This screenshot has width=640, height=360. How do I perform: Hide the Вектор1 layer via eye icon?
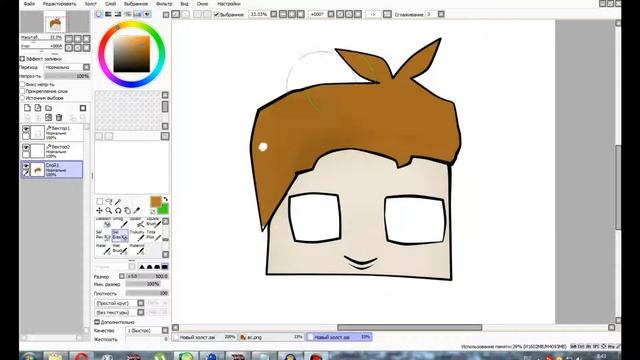26,129
